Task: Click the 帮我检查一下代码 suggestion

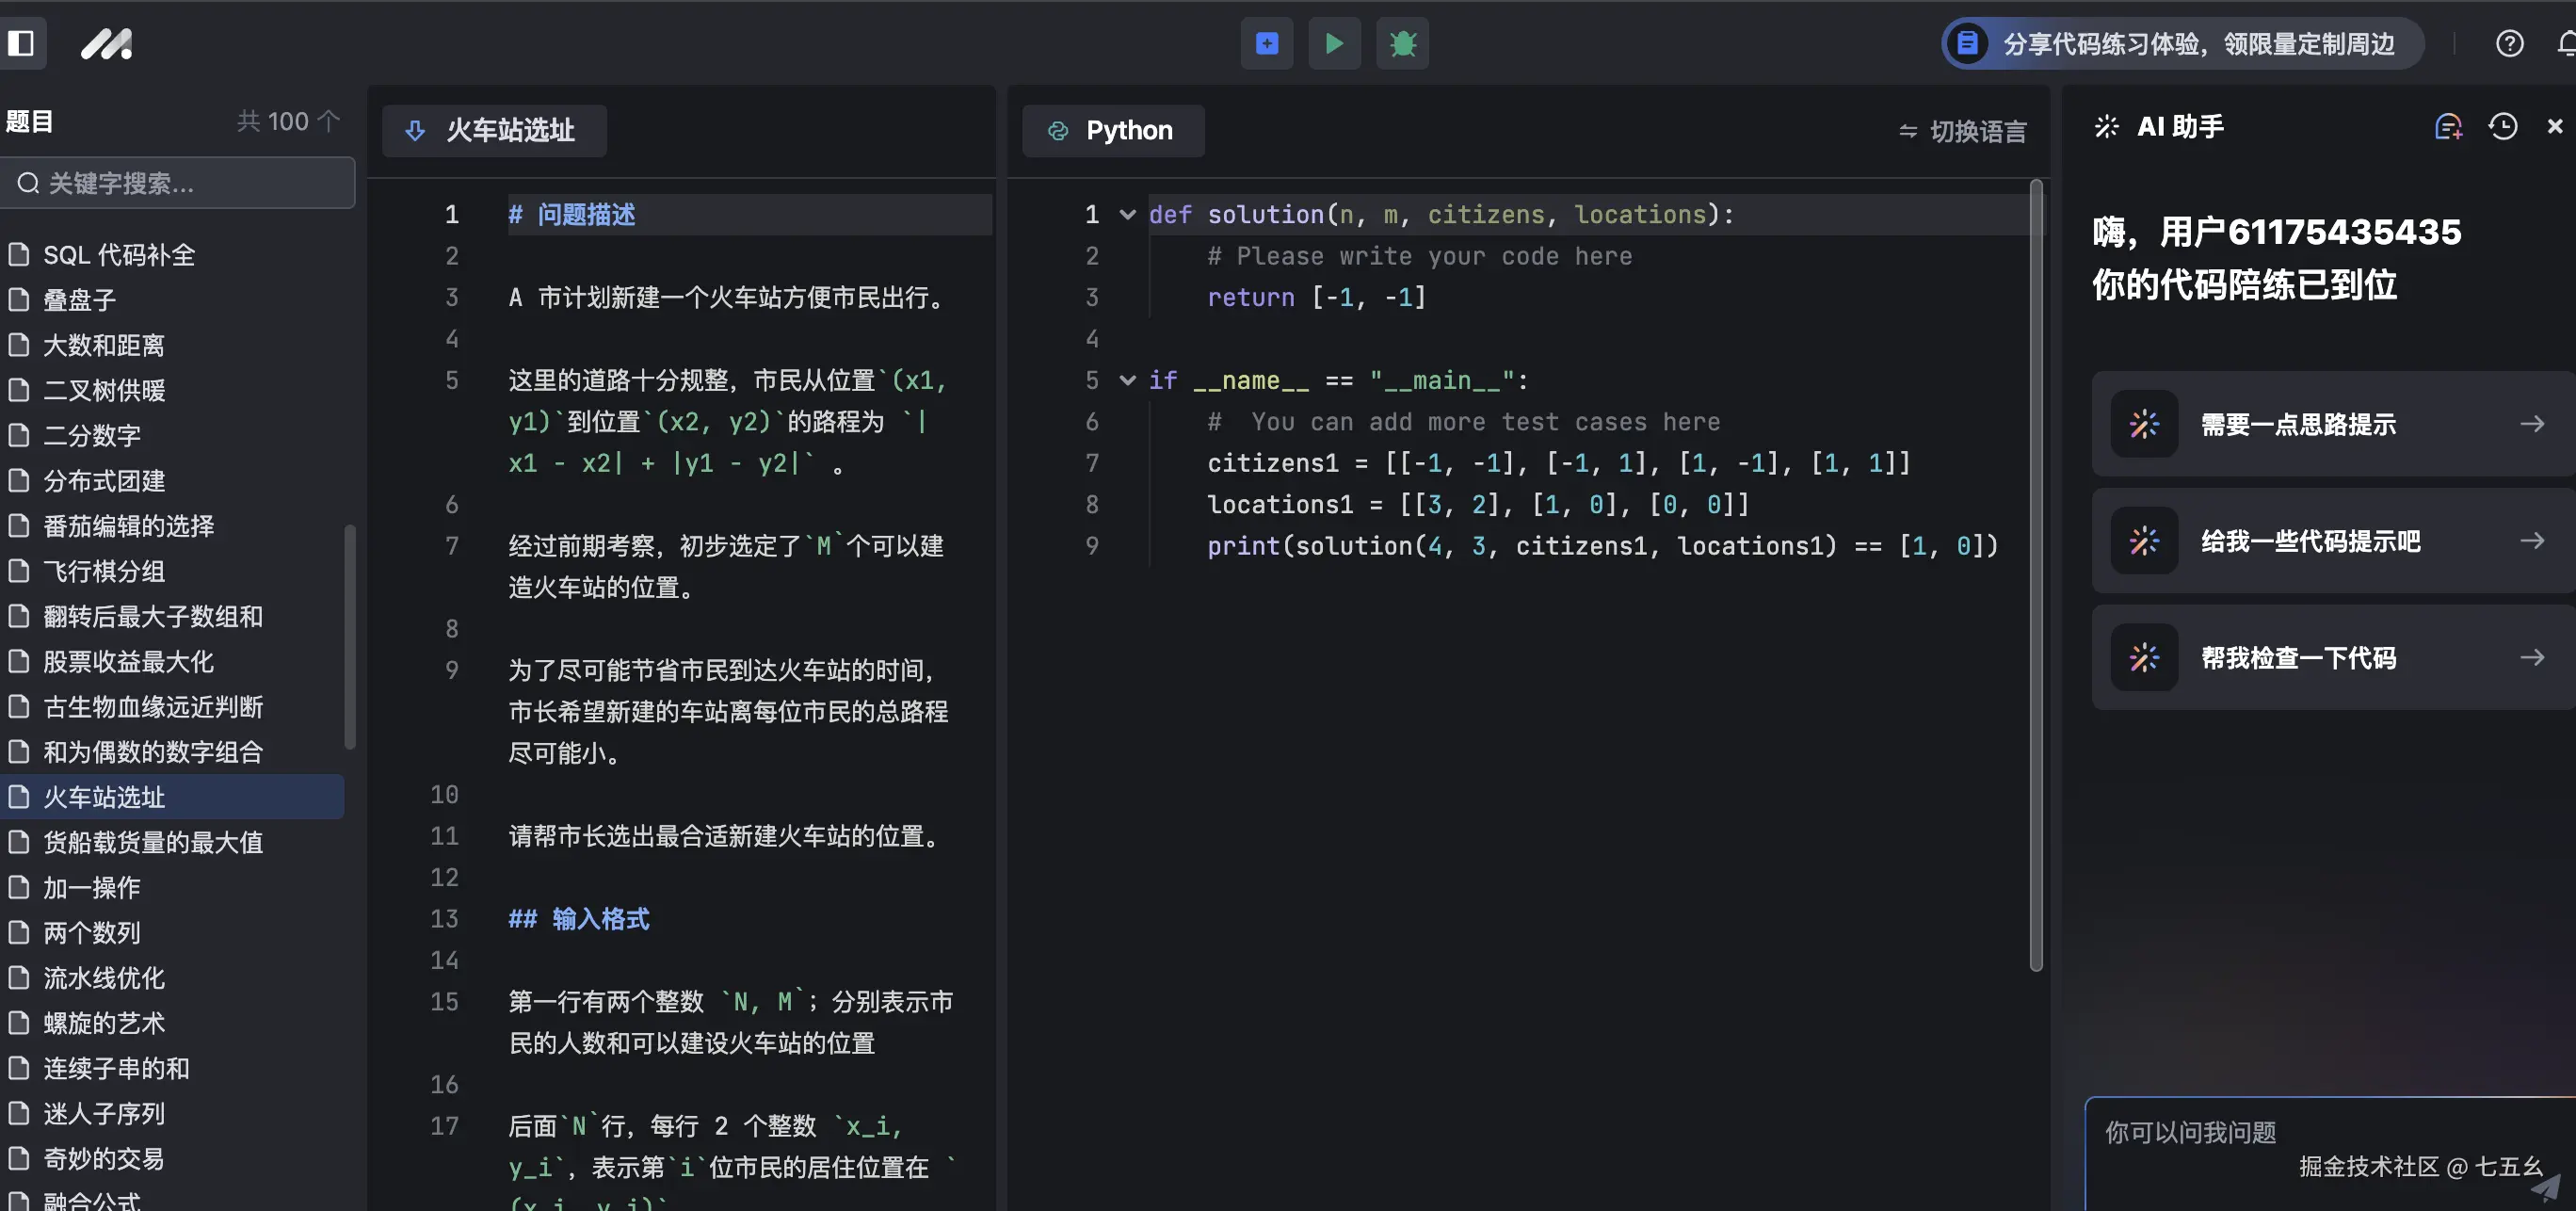Action: (x=2328, y=657)
